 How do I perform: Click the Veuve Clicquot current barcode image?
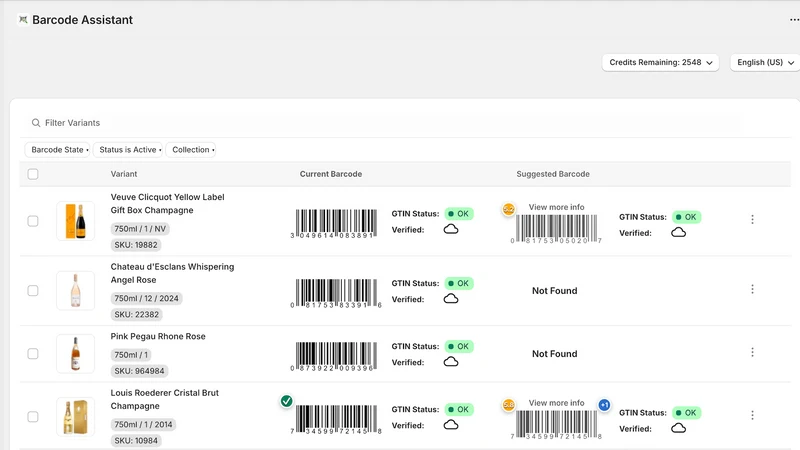click(336, 223)
